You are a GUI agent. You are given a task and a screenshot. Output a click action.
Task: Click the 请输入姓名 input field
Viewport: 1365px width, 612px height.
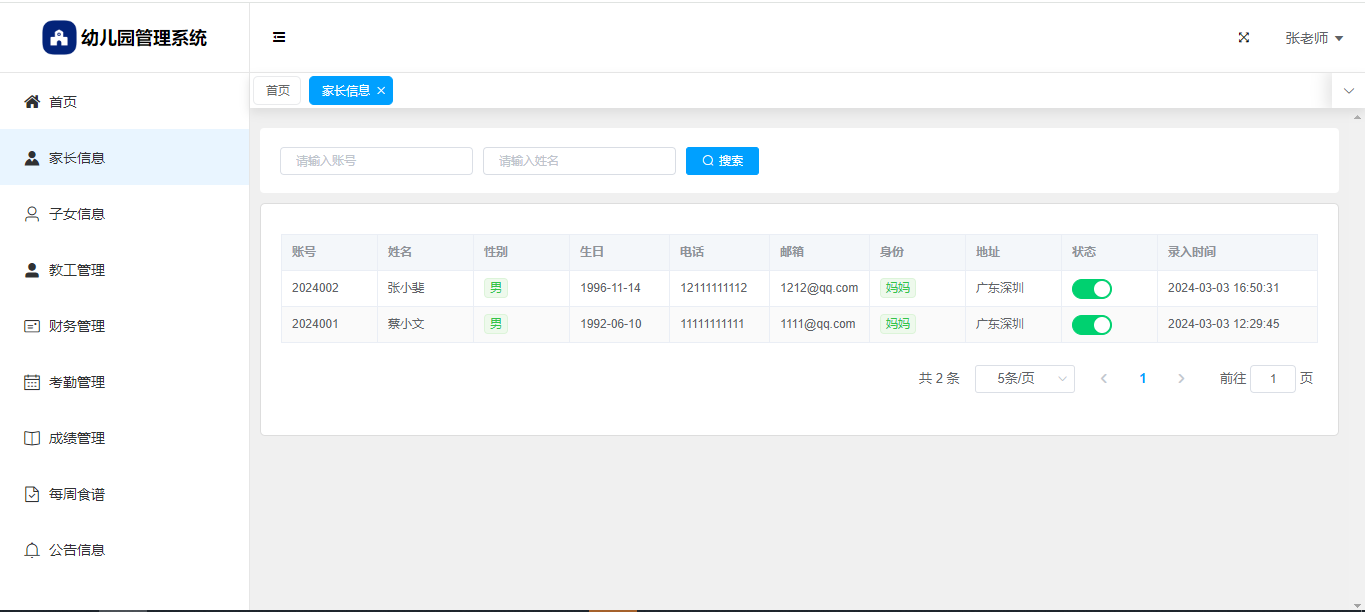tap(579, 161)
